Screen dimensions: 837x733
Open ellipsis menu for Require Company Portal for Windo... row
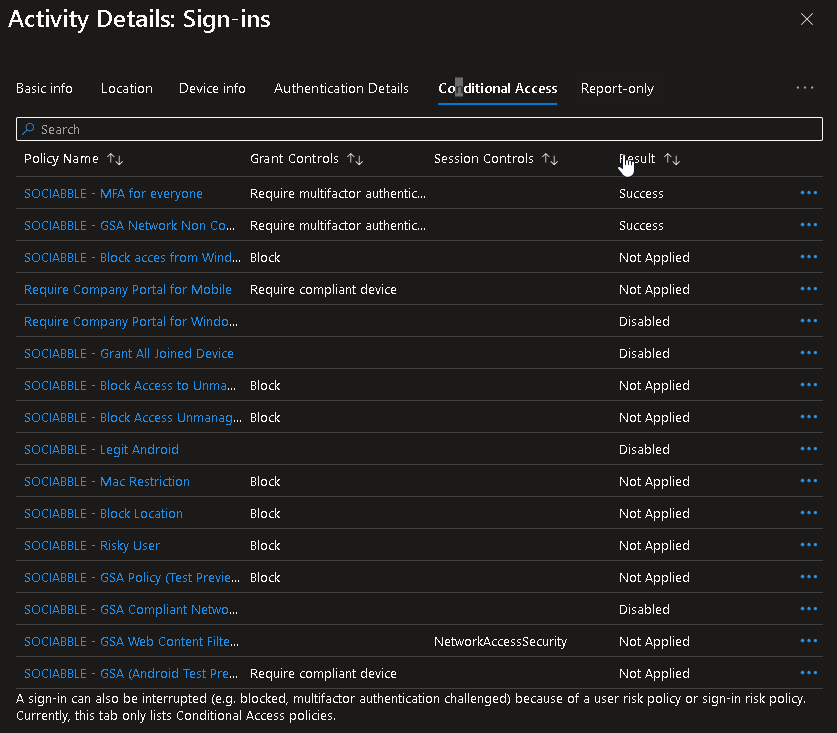click(809, 321)
